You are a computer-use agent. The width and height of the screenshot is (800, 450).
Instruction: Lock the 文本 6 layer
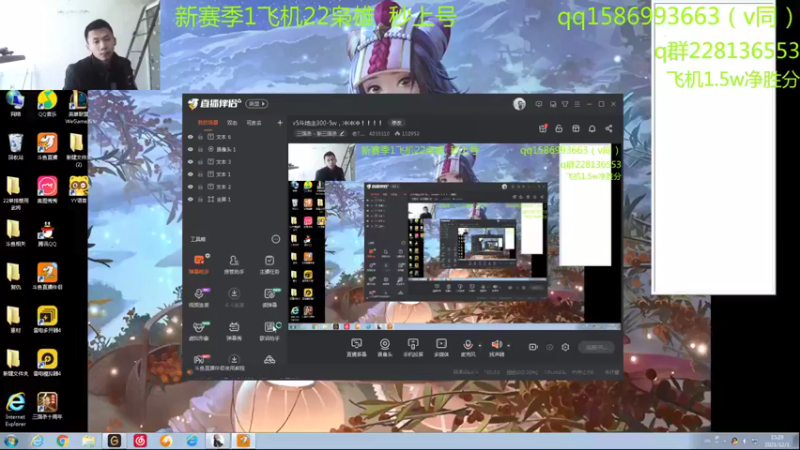pyautogui.click(x=200, y=137)
